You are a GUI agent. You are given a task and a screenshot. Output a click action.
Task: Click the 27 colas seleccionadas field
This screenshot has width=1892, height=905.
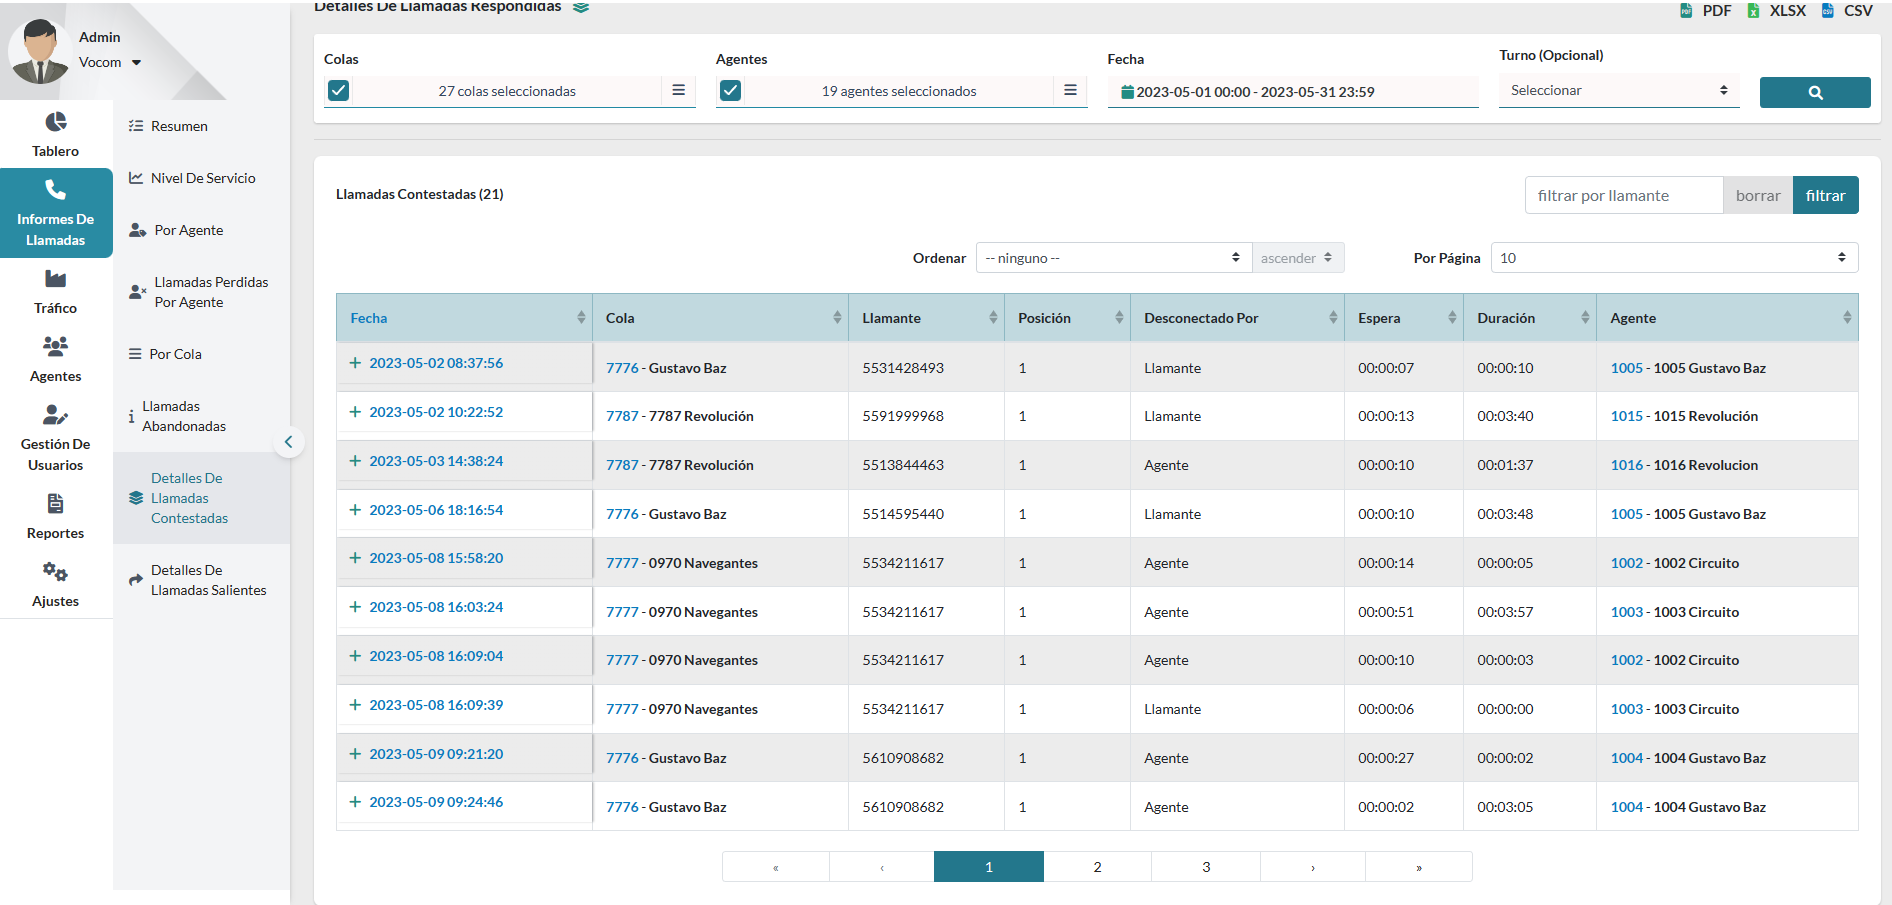tap(507, 91)
